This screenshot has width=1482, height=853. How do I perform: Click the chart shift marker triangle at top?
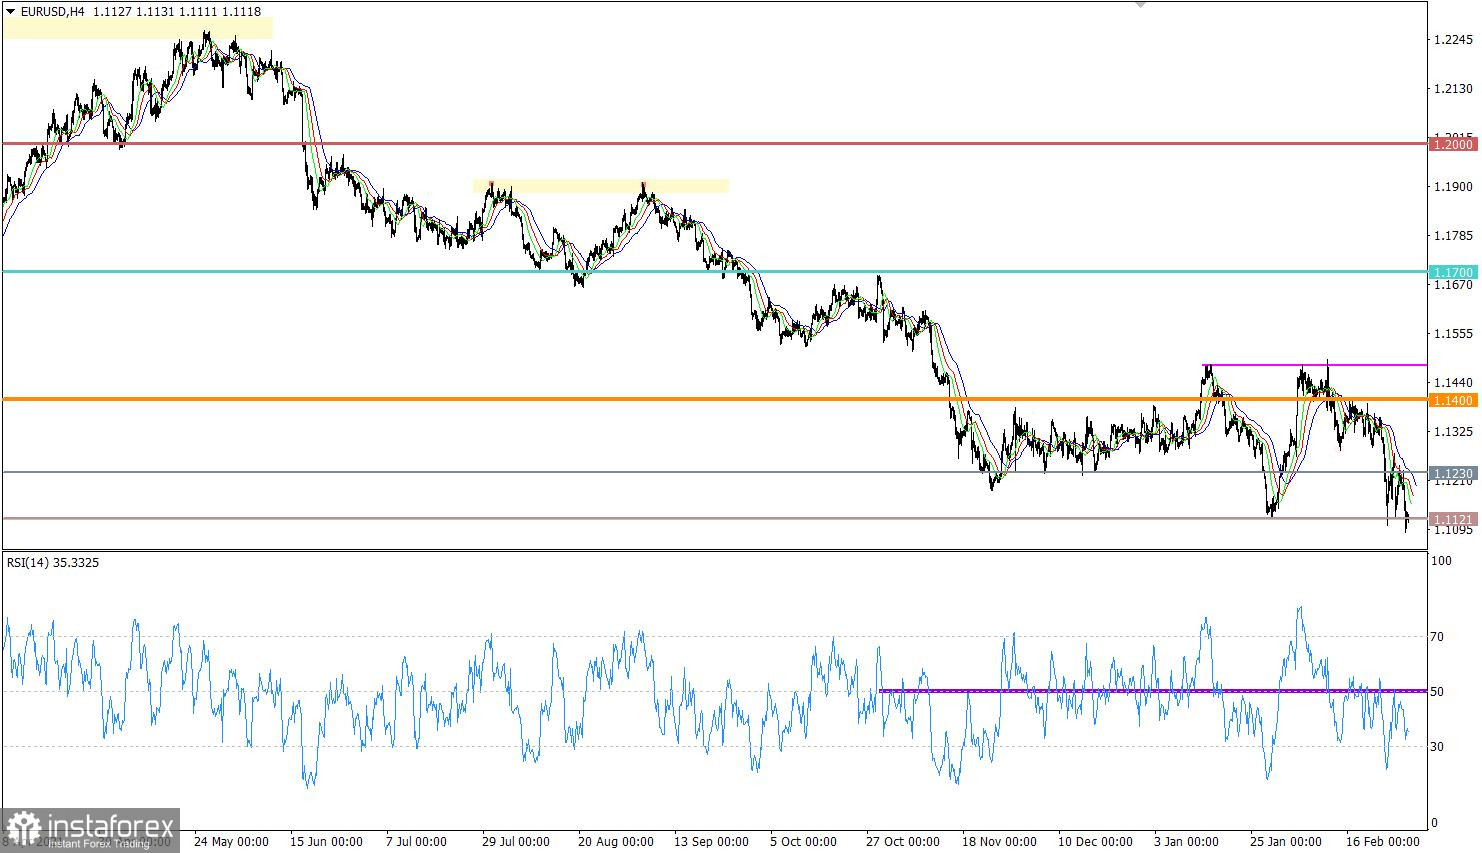pyautogui.click(x=1140, y=5)
